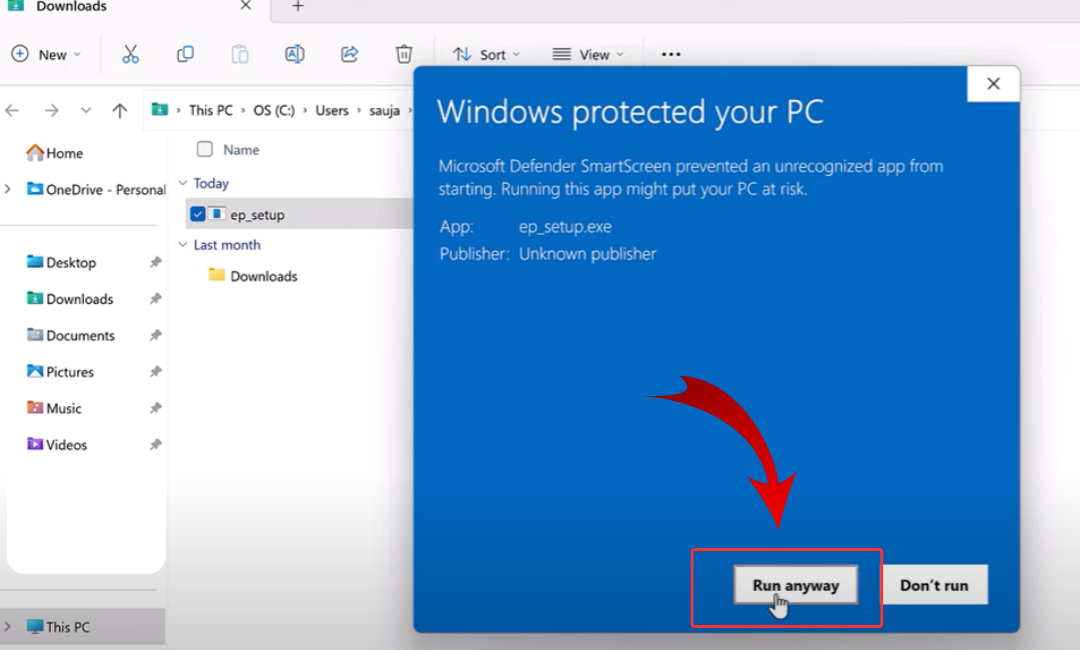Click the Copy icon in toolbar
1080x650 pixels.
click(x=185, y=54)
